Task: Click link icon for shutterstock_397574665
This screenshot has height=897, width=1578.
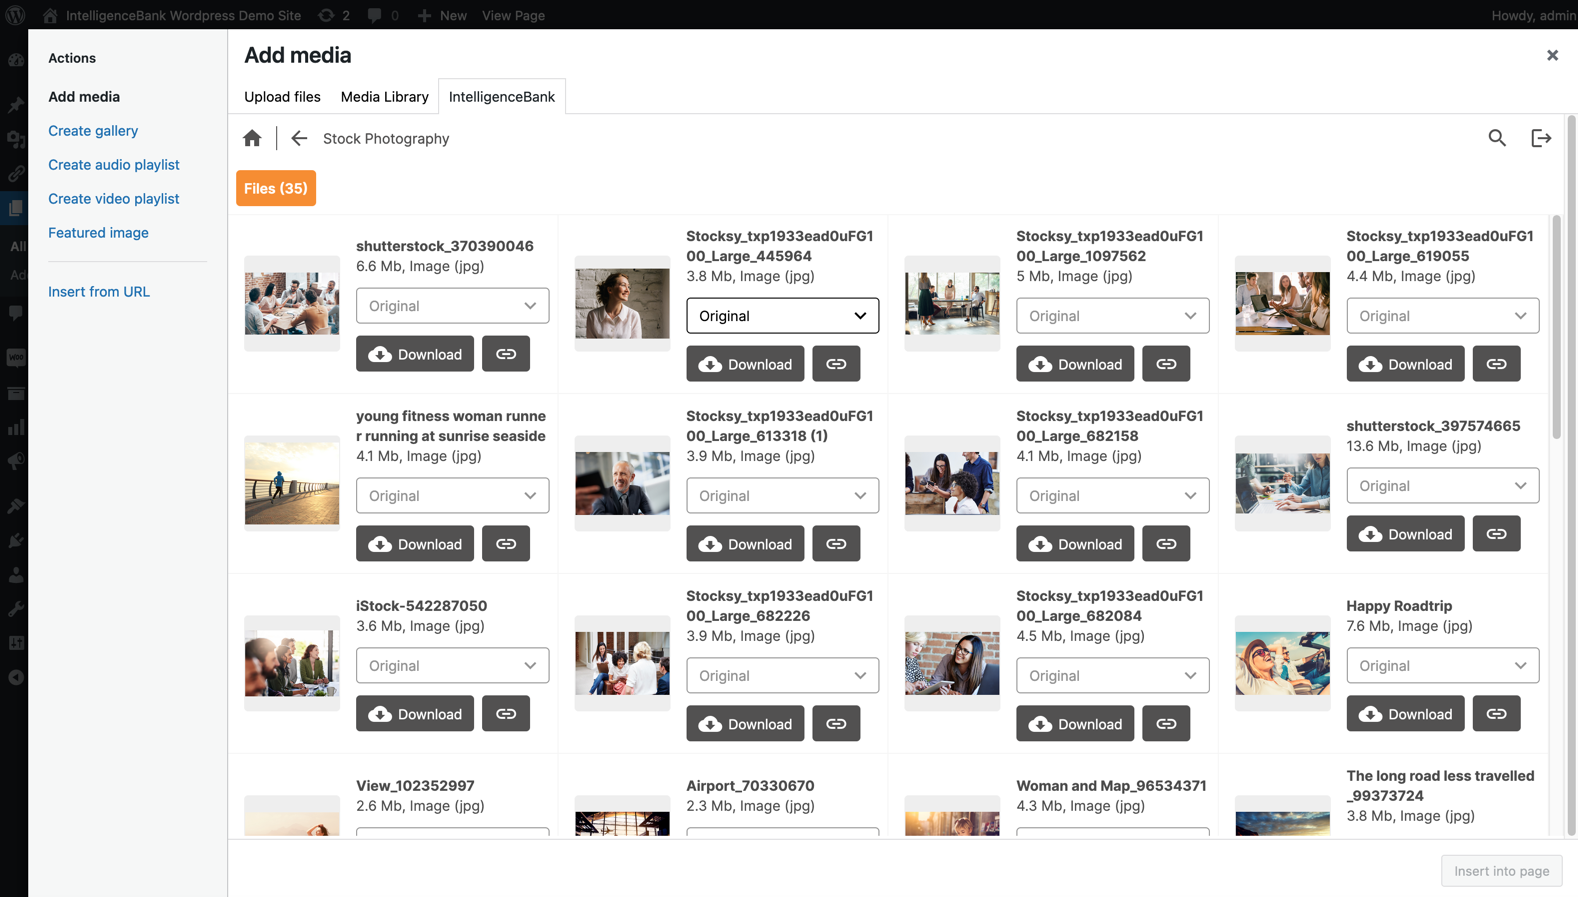Action: (x=1496, y=534)
